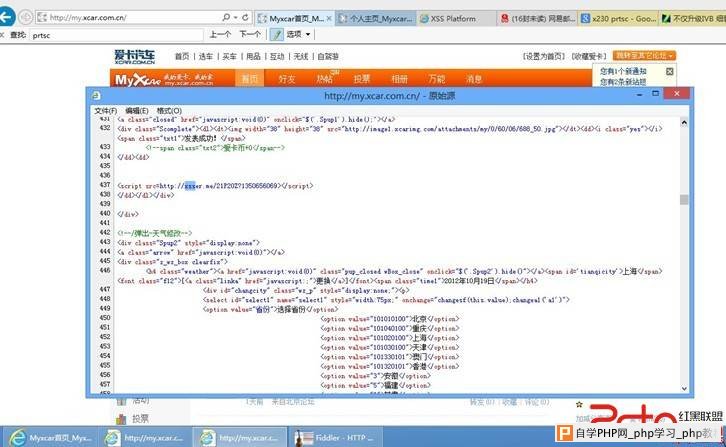Switch to the 个人主页_Myxcar tab
Viewport: 726px width, 447px height.
[376, 19]
